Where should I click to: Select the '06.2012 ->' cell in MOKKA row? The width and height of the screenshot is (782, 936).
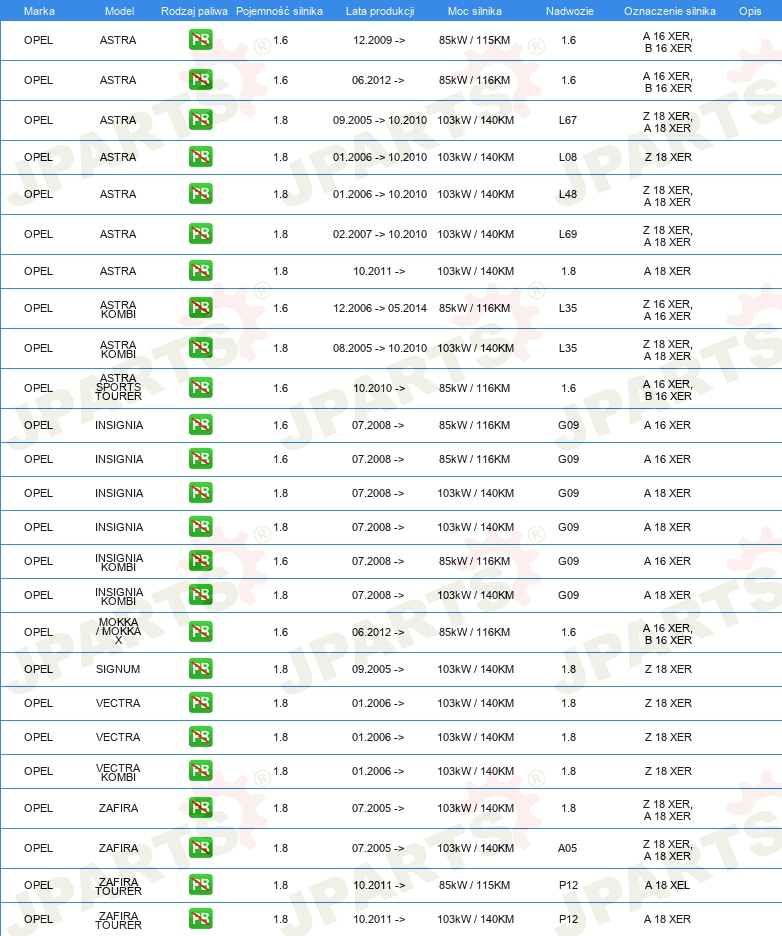378,632
